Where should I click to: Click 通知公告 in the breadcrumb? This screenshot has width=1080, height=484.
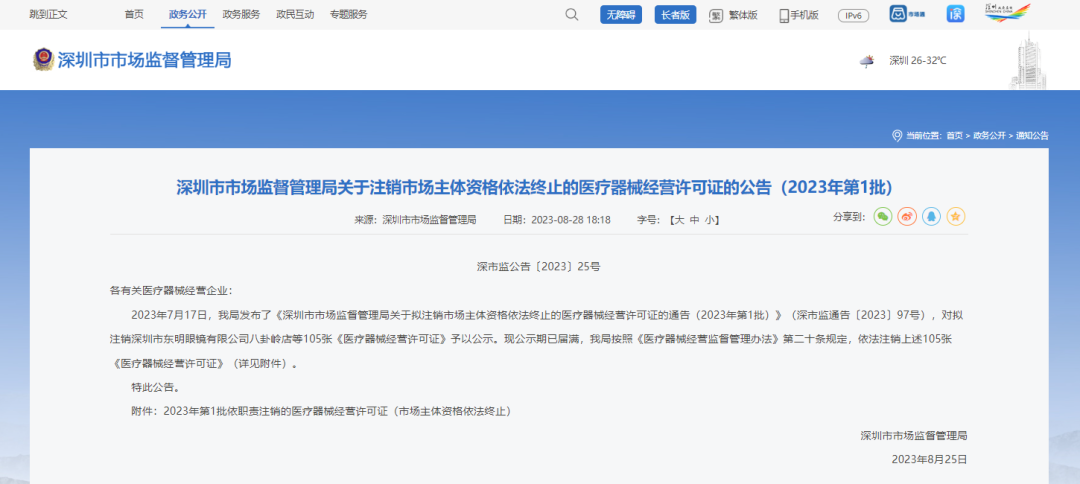pos(1033,135)
